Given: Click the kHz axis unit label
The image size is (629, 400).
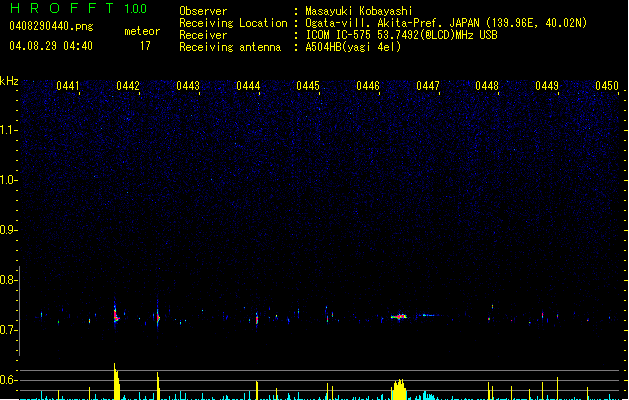Looking at the screenshot, I should (x=9, y=81).
